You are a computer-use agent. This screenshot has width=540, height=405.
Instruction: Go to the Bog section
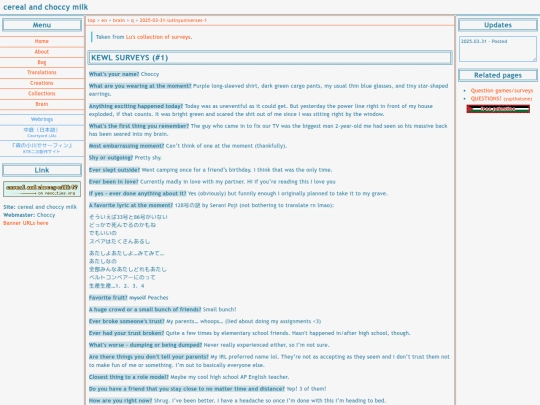42,62
